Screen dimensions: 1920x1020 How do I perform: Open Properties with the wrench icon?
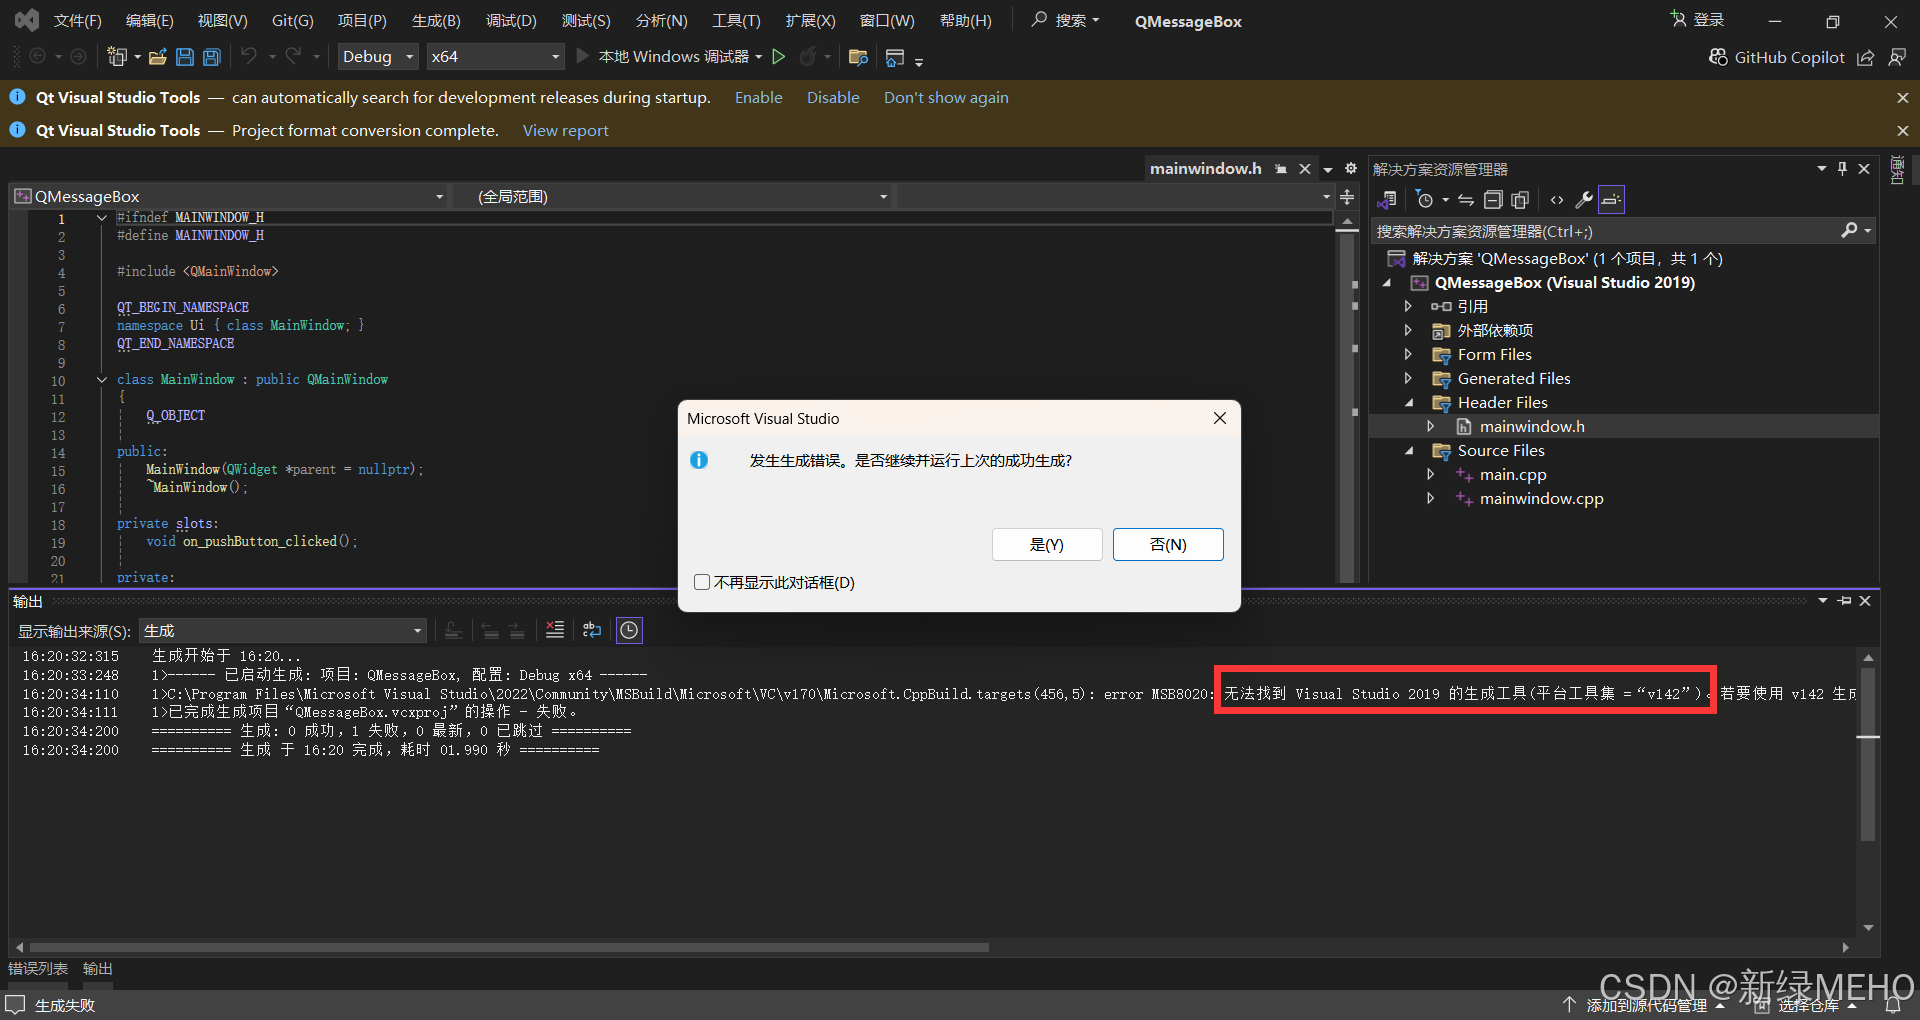coord(1584,200)
